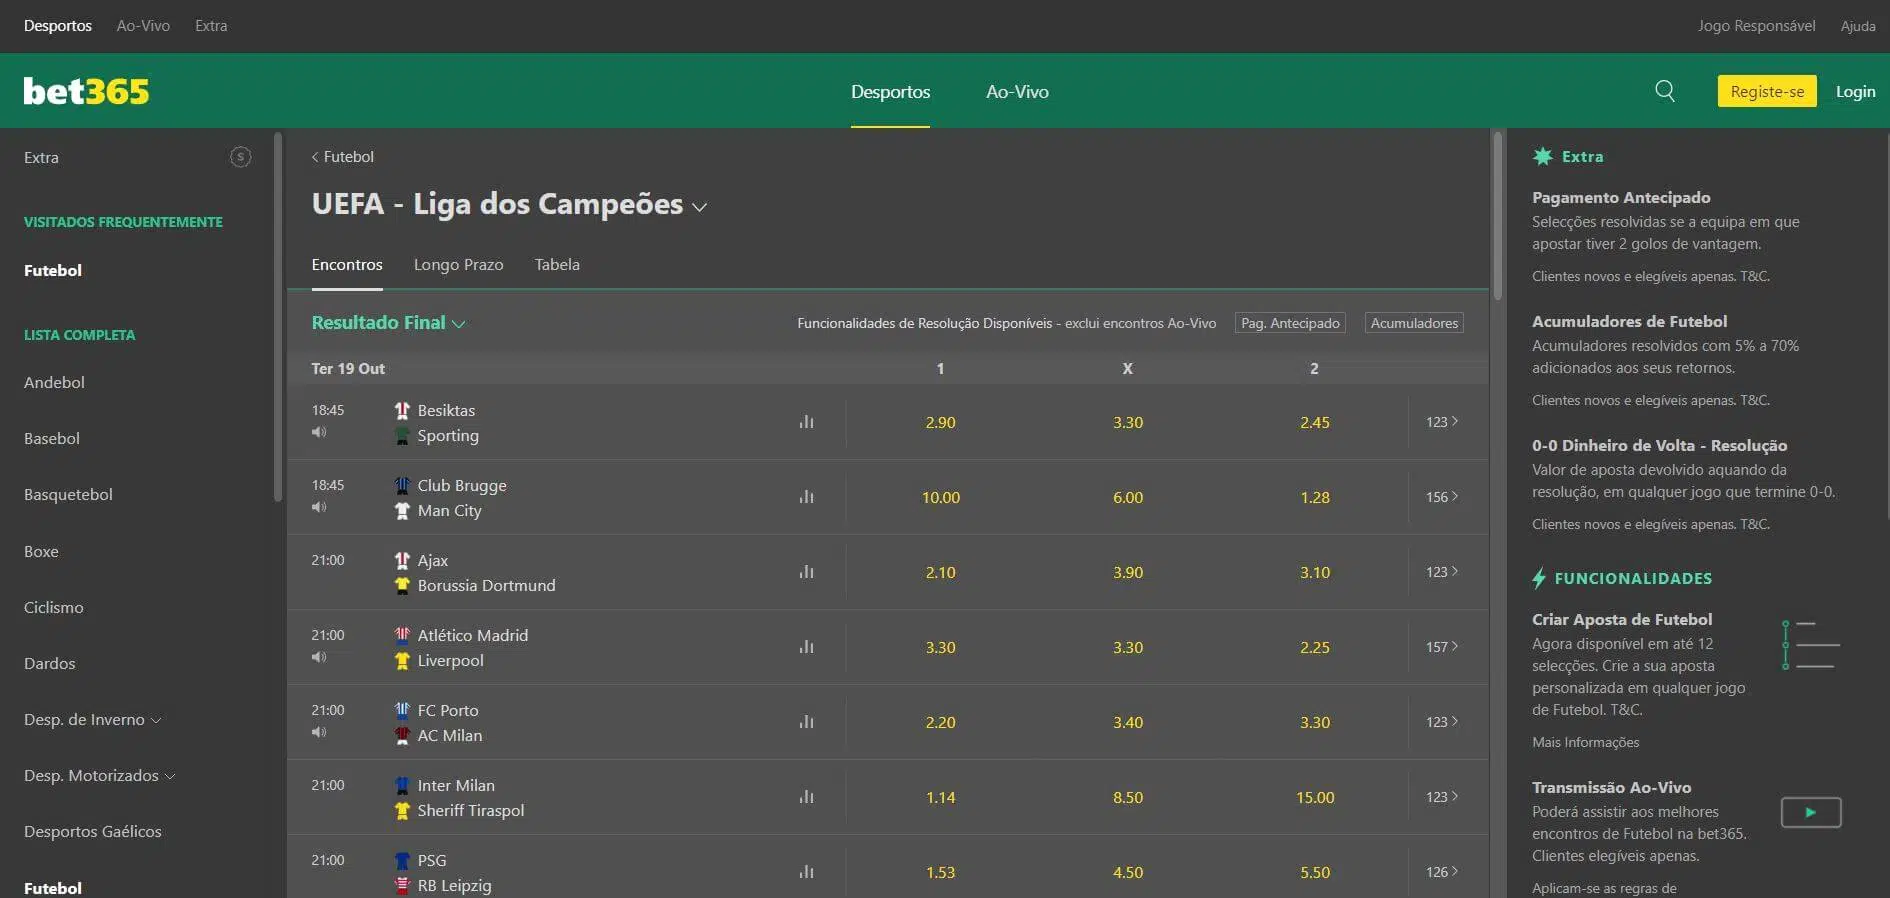Select odds 1.53 for PSG win
The width and height of the screenshot is (1890, 898).
[x=940, y=872]
